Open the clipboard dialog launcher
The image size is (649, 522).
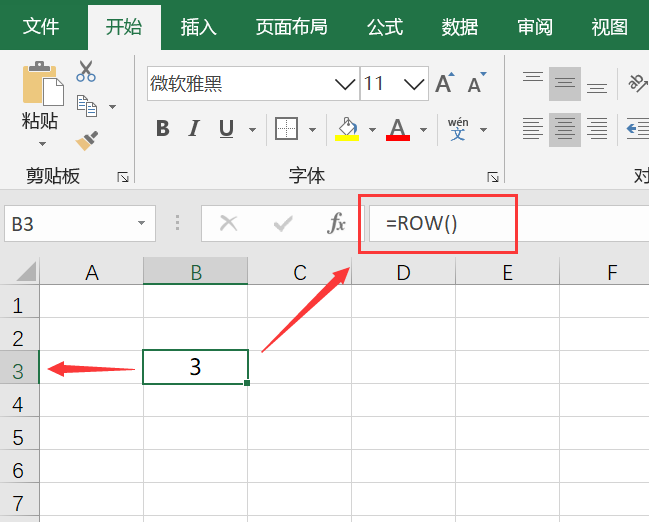pos(123,177)
